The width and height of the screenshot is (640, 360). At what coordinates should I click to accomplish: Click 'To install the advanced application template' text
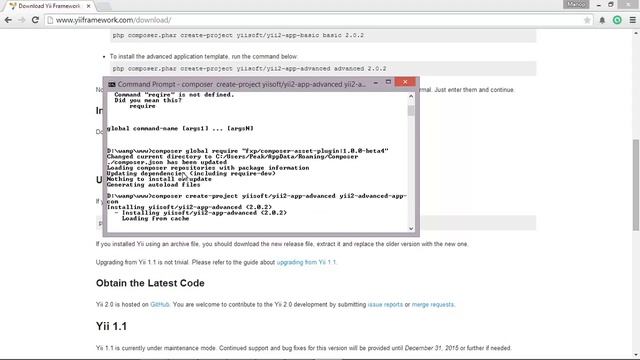(204, 56)
